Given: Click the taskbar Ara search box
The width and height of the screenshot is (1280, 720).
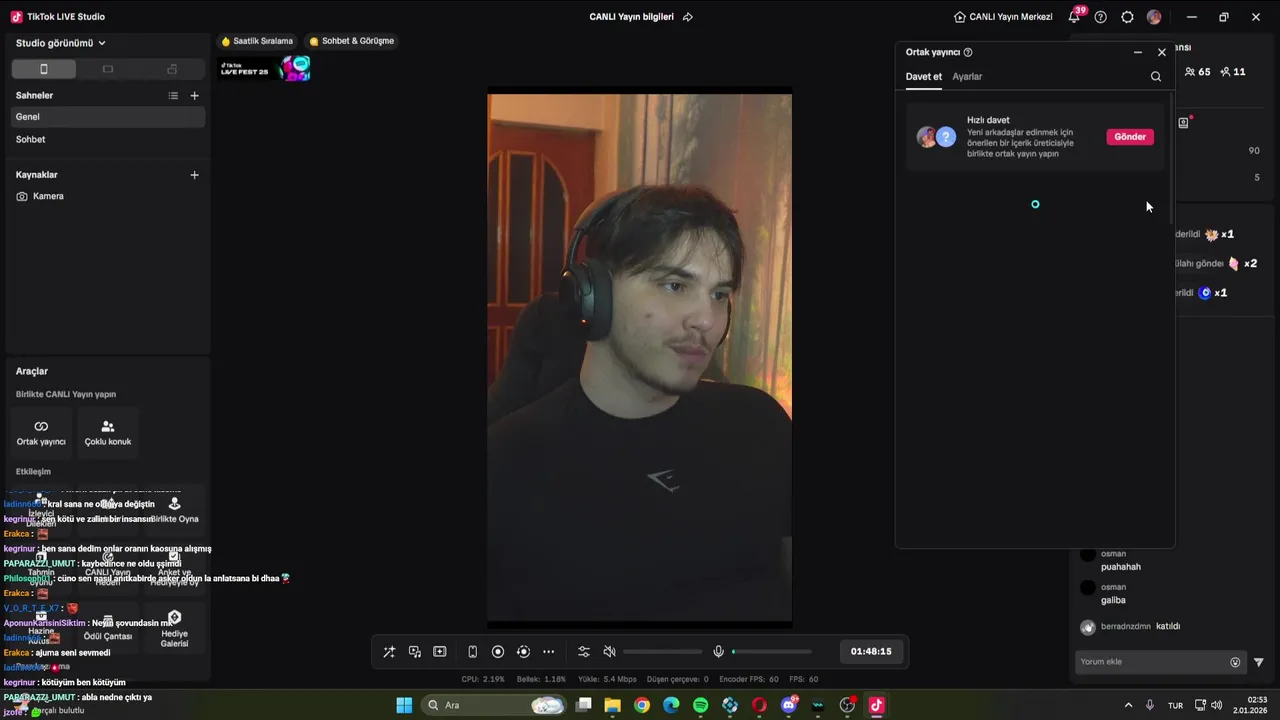Looking at the screenshot, I should [493, 705].
